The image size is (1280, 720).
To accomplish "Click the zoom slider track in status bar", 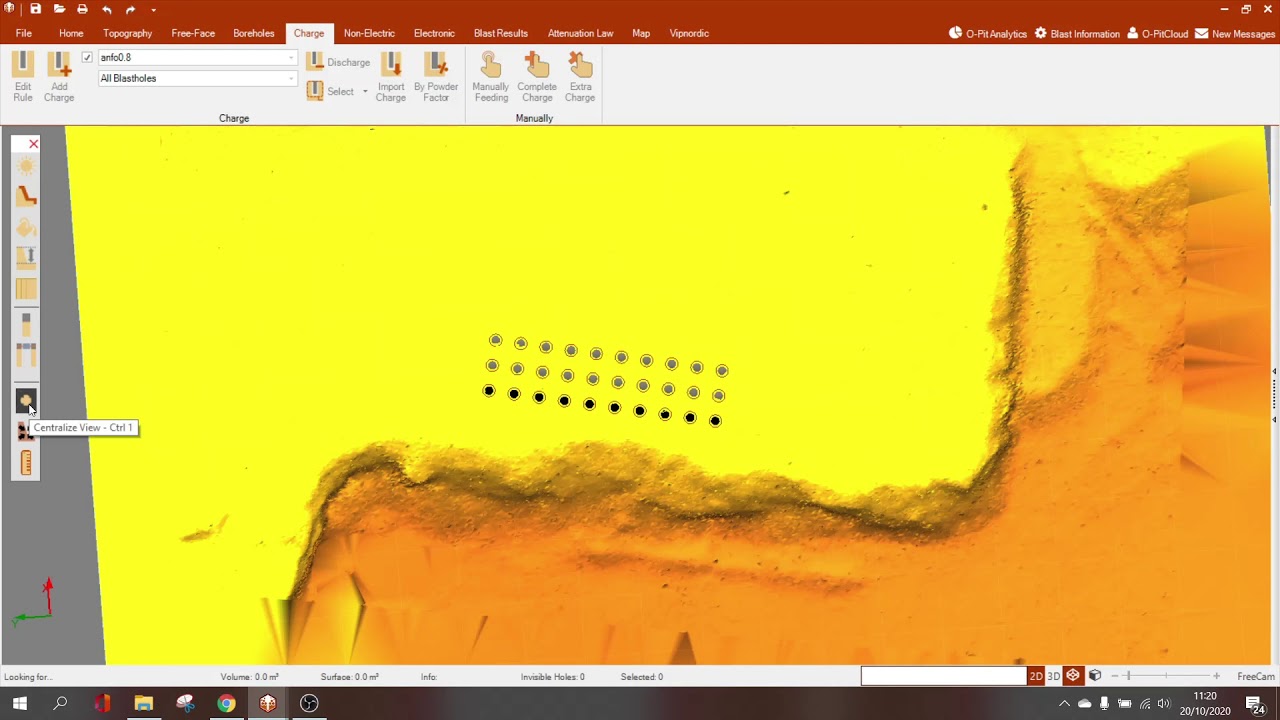I will tap(1166, 677).
